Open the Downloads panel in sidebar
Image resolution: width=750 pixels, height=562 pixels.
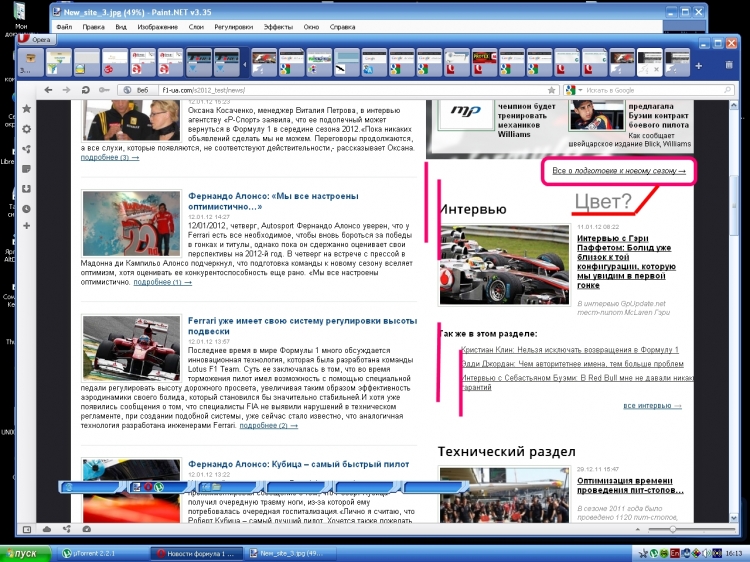27,189
